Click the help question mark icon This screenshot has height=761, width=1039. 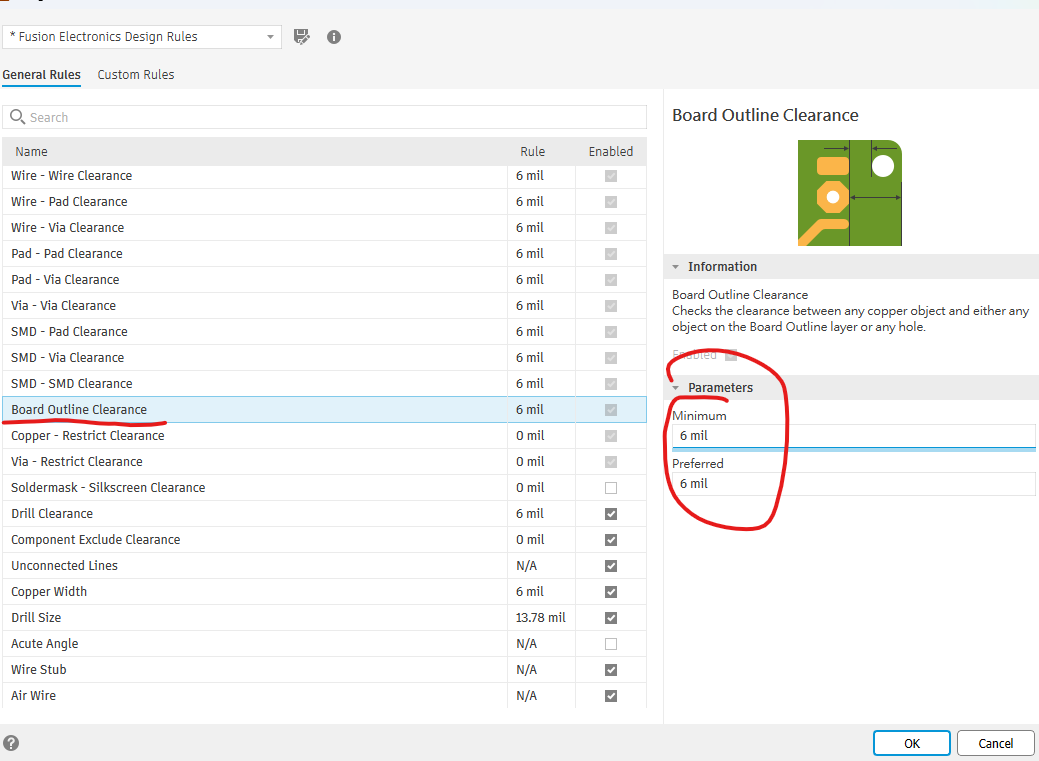12,743
